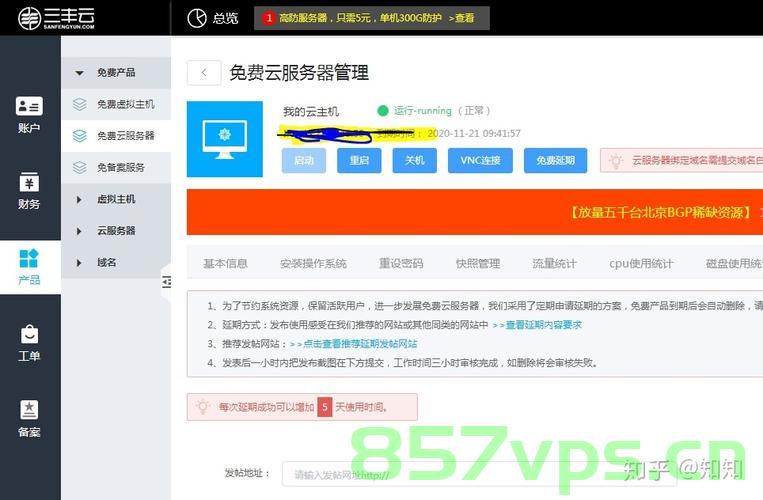The height and width of the screenshot is (500, 763).
Task: Switch to the 重设密码 tab
Action: [401, 264]
